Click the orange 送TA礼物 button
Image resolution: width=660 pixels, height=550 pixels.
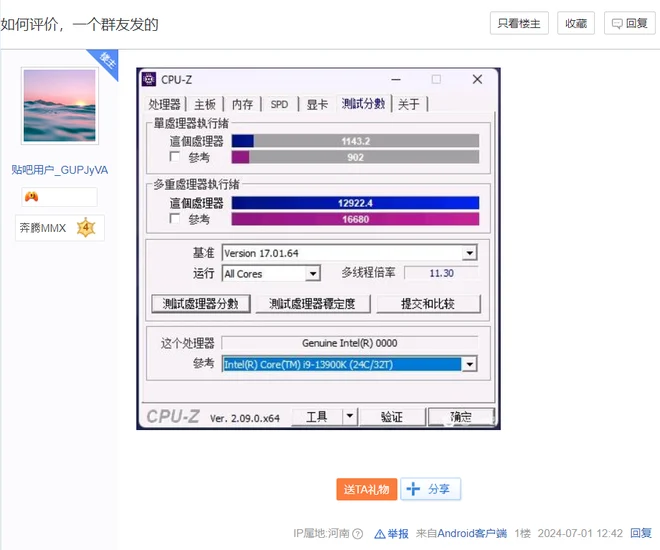(366, 489)
